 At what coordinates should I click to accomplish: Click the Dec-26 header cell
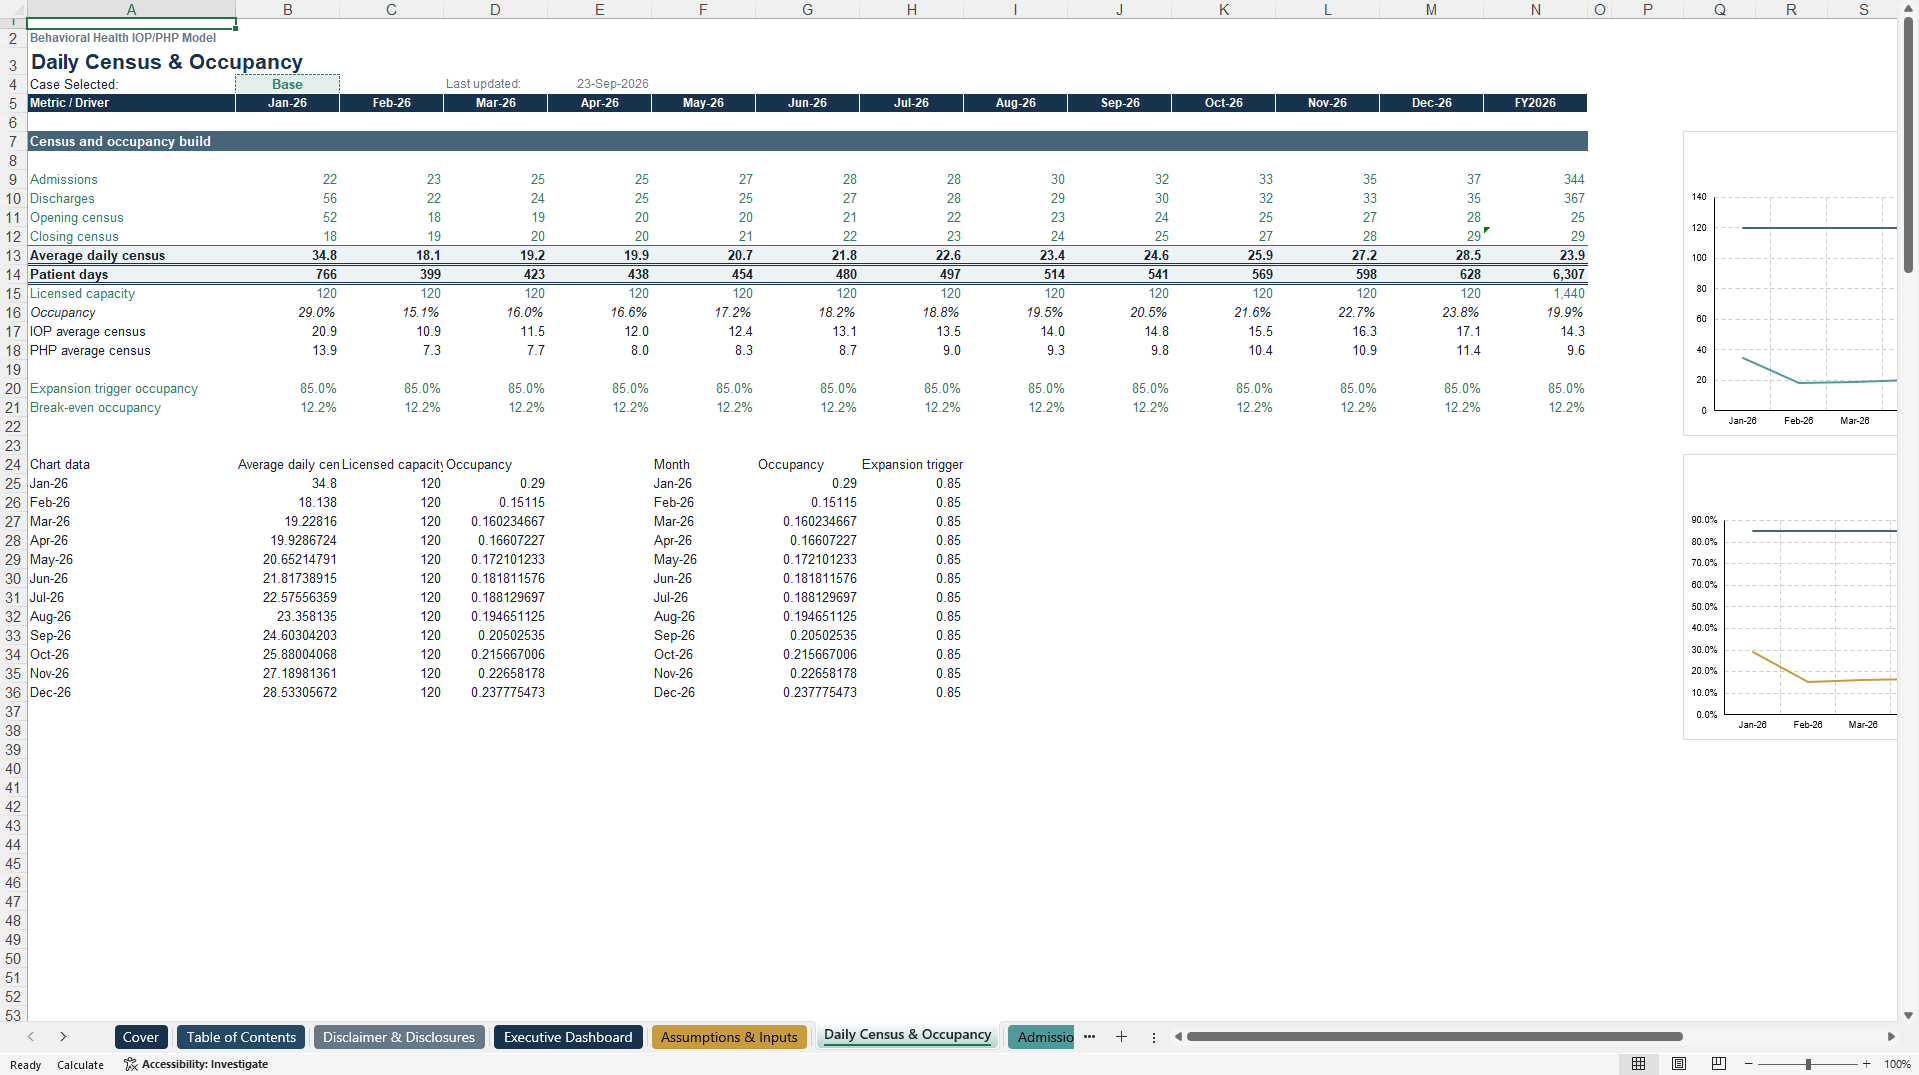click(x=1431, y=103)
